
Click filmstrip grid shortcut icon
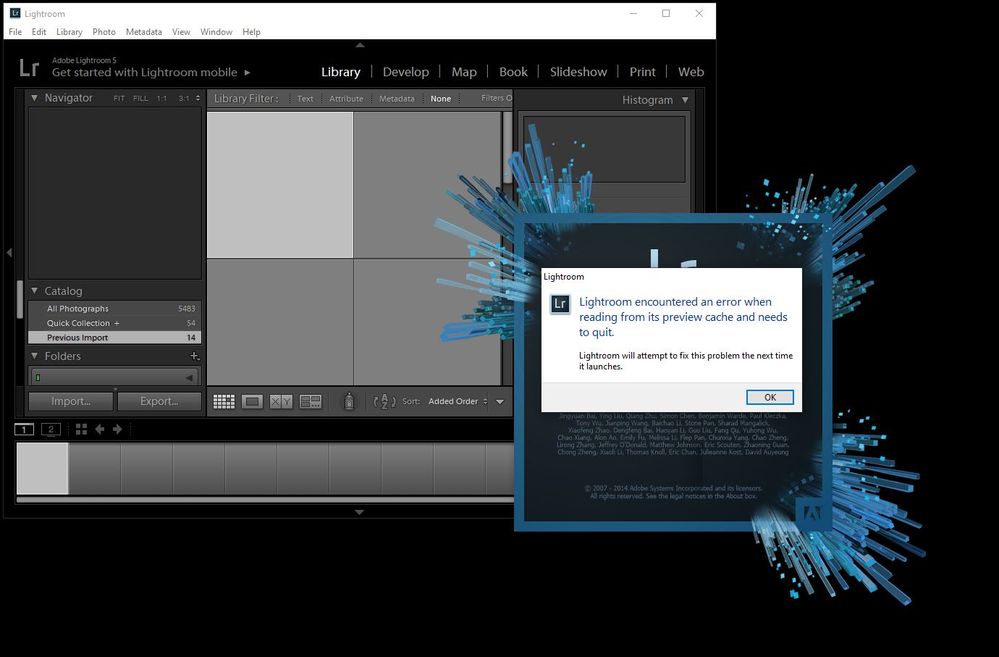tap(81, 430)
